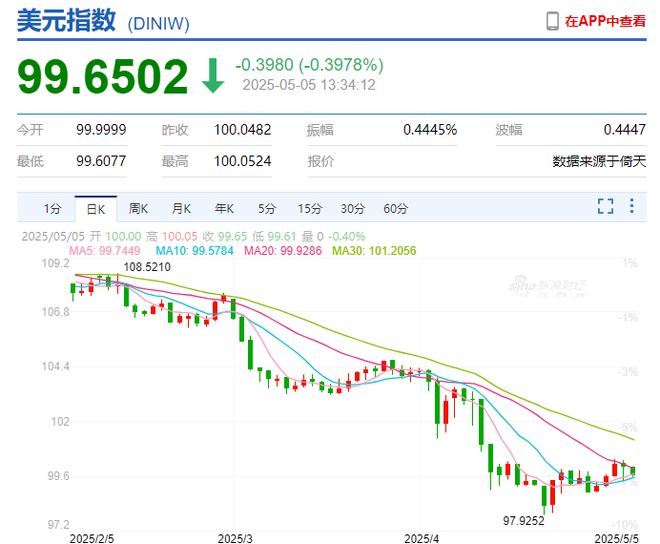This screenshot has width=660, height=544.
Task: Click the 99.6 price axis label
Action: 59,476
